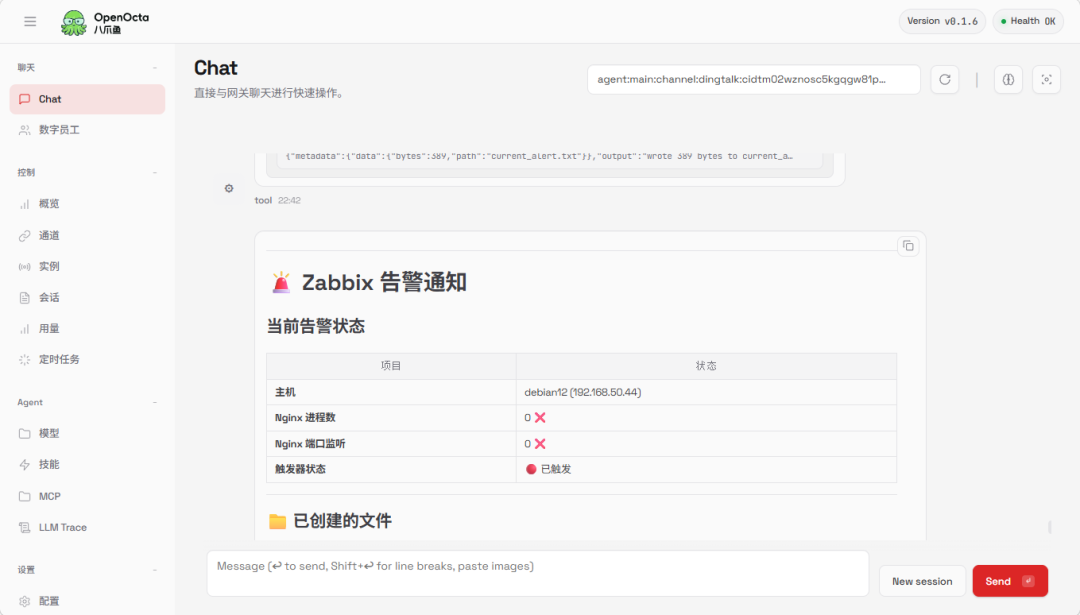
Task: Collapse the 控制 sidebar section
Action: (x=155, y=173)
